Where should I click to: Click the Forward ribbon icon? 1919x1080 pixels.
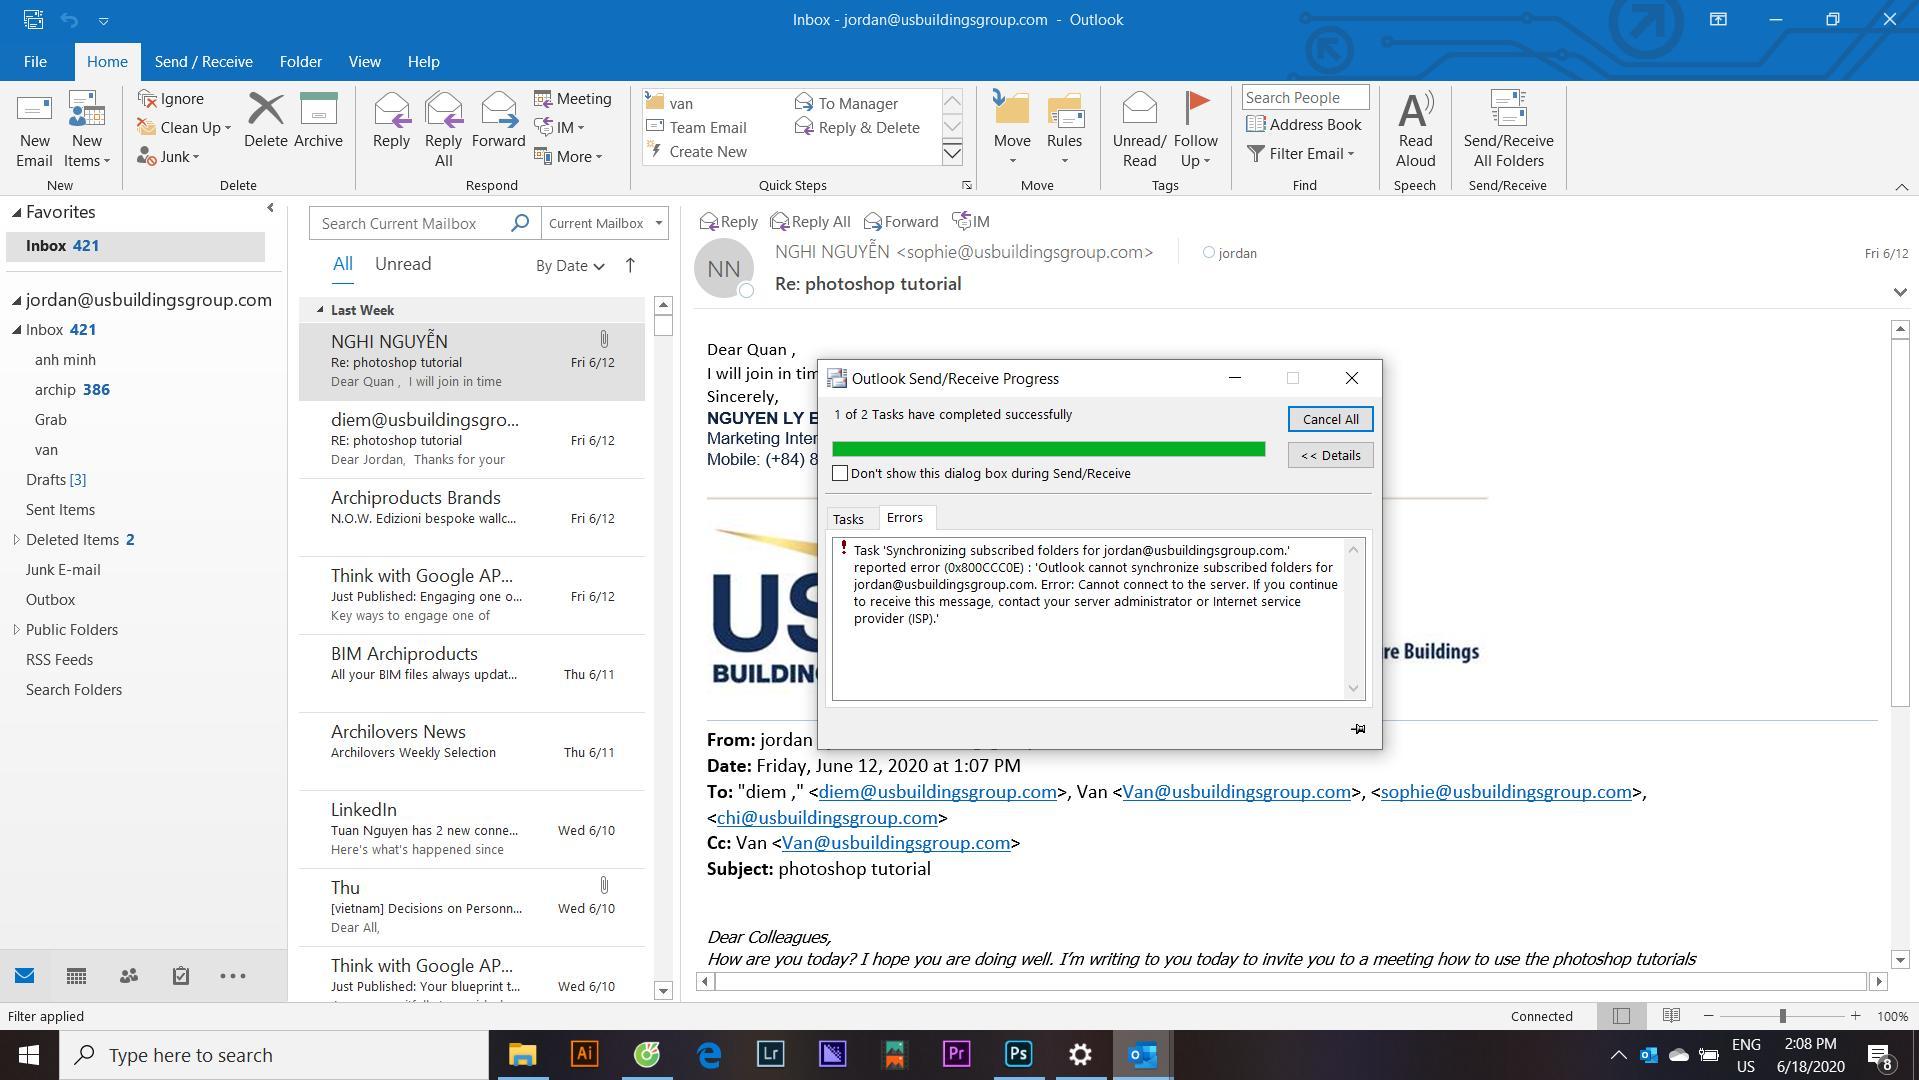pyautogui.click(x=498, y=120)
